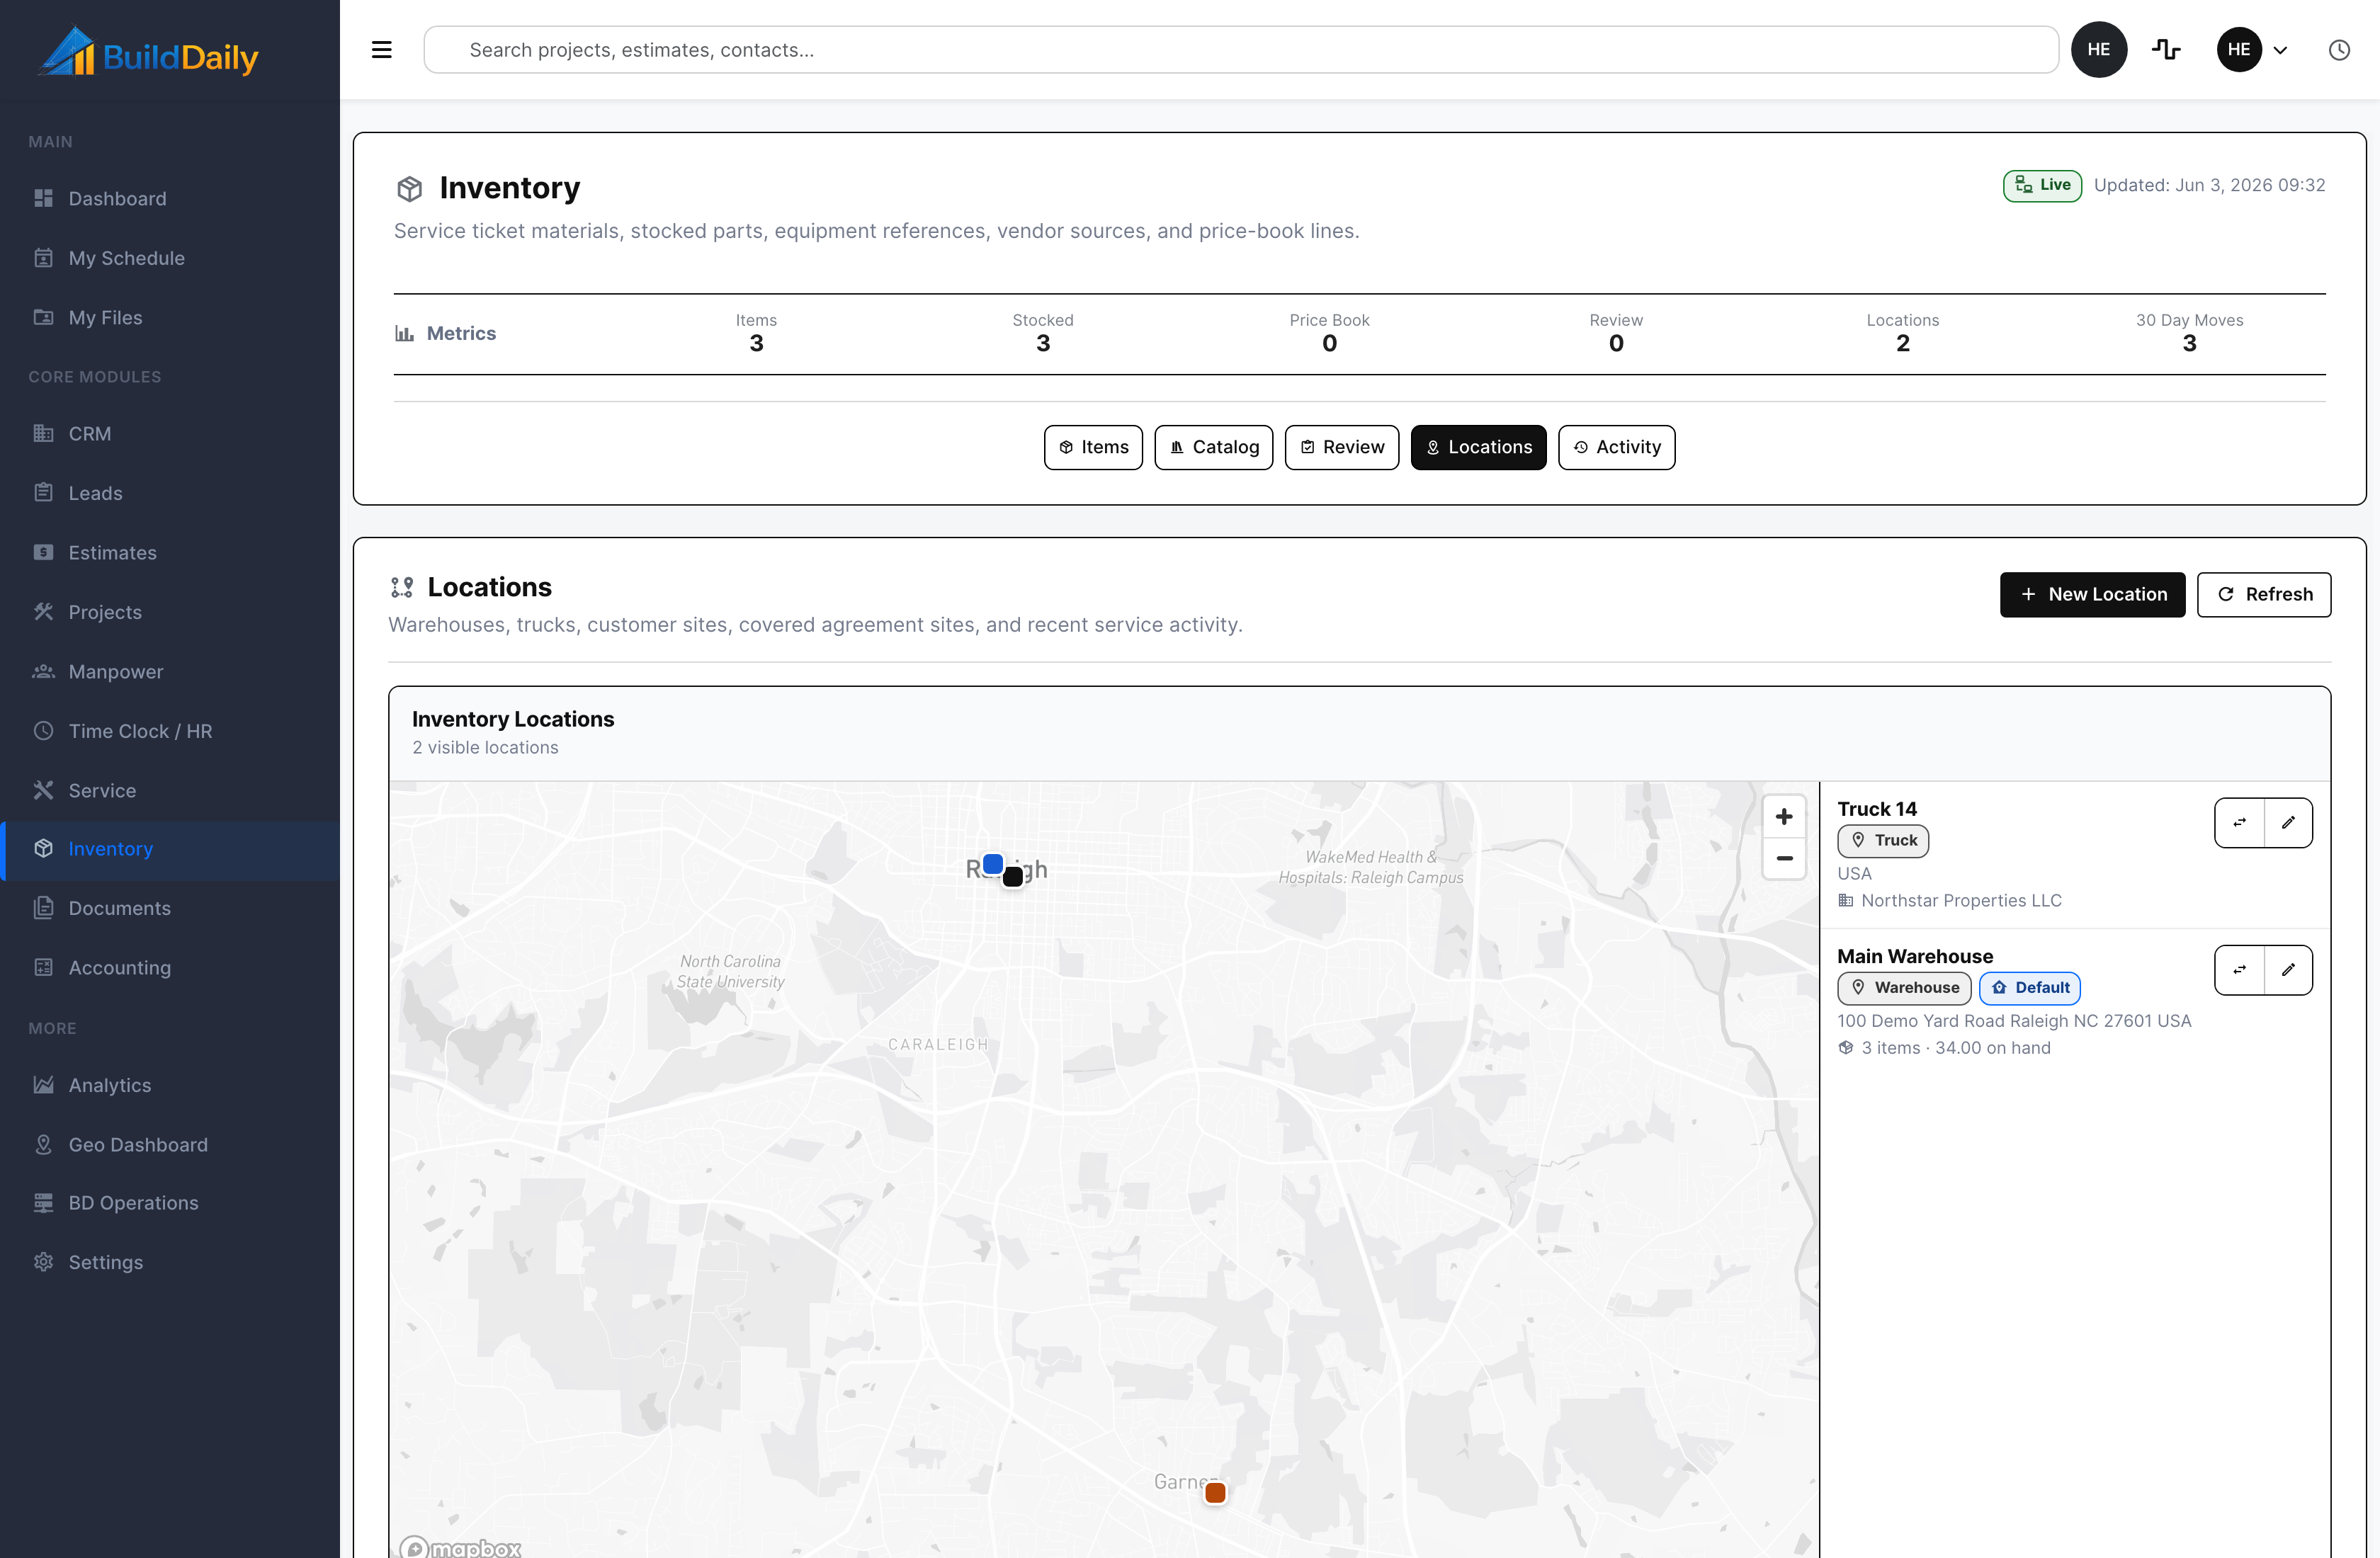Switch to the Review tab

pyautogui.click(x=1342, y=447)
